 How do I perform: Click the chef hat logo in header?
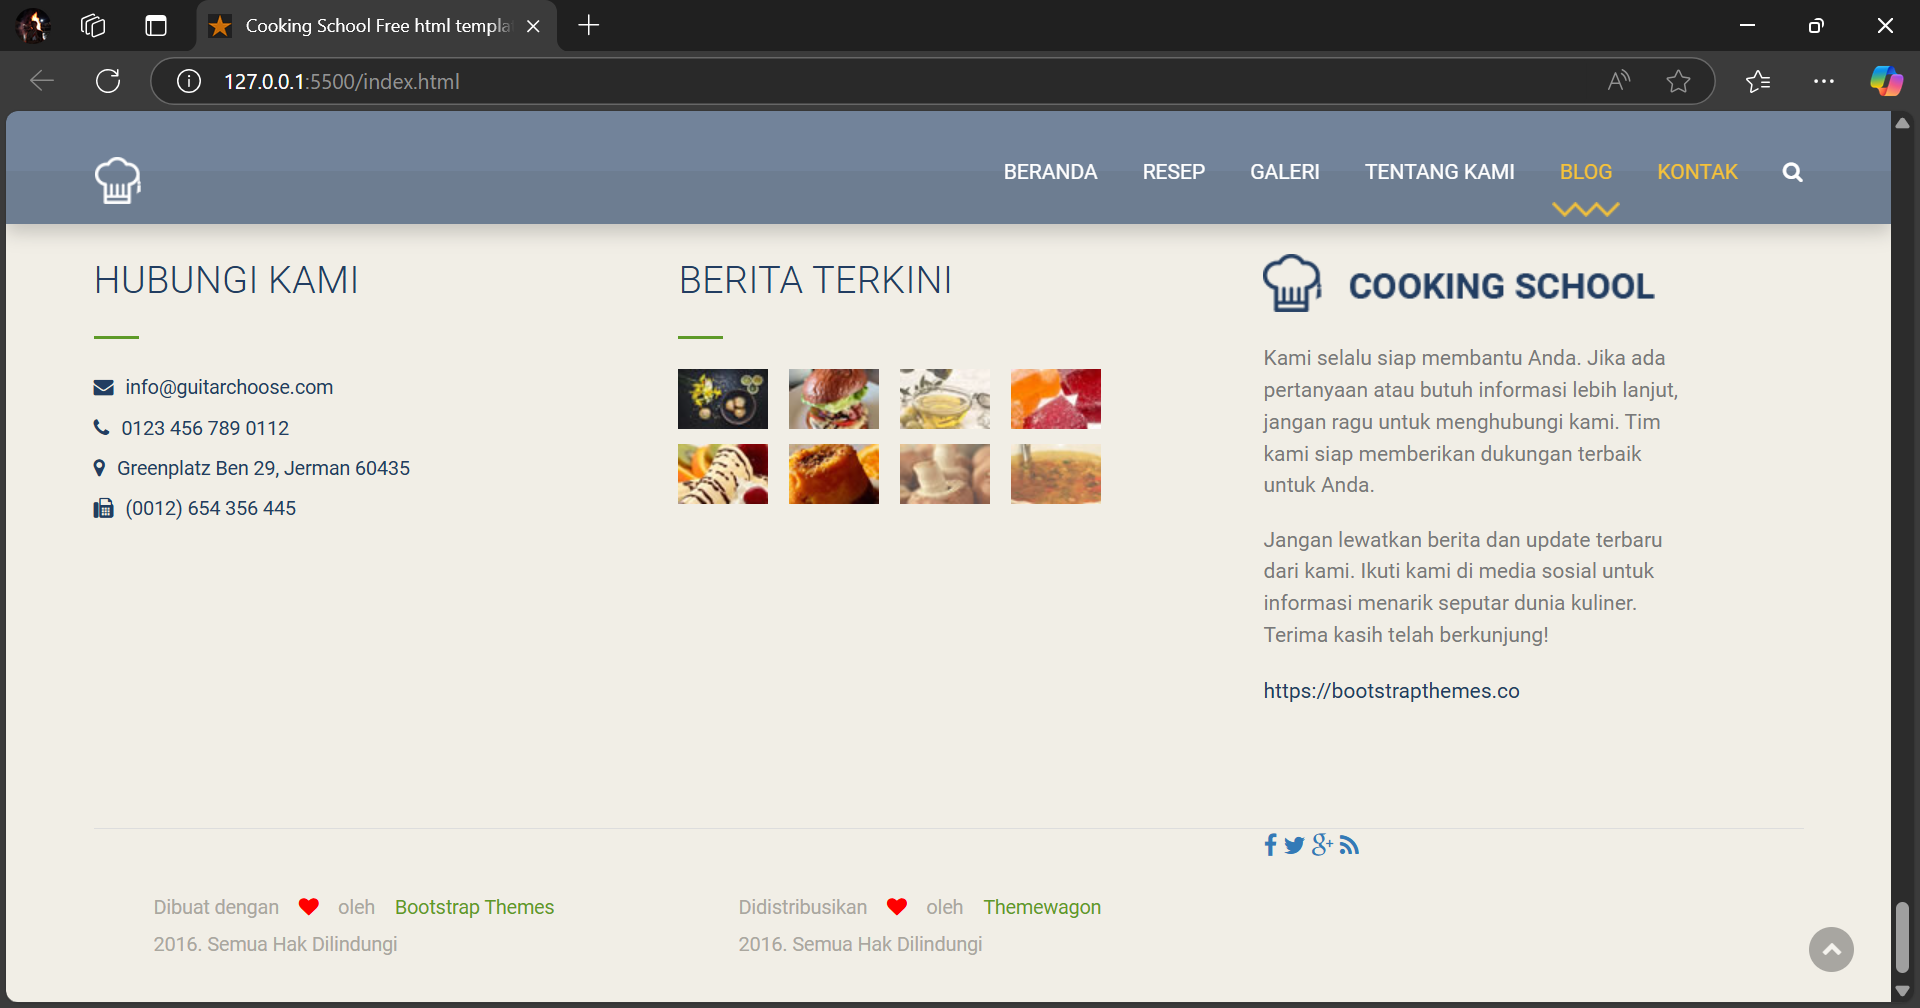coord(118,180)
